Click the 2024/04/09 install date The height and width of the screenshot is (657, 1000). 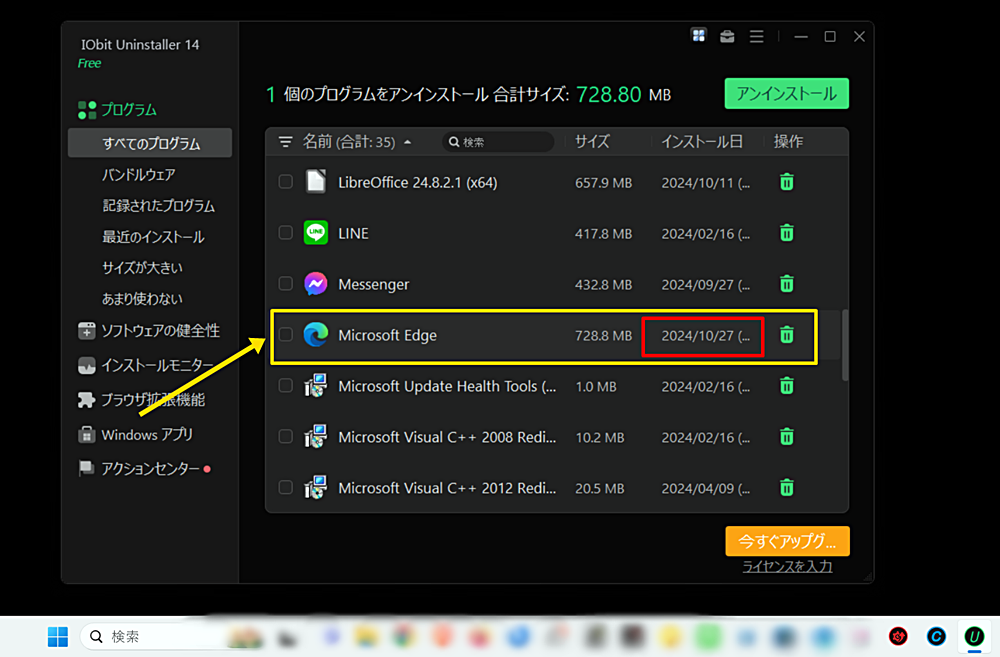pos(705,489)
